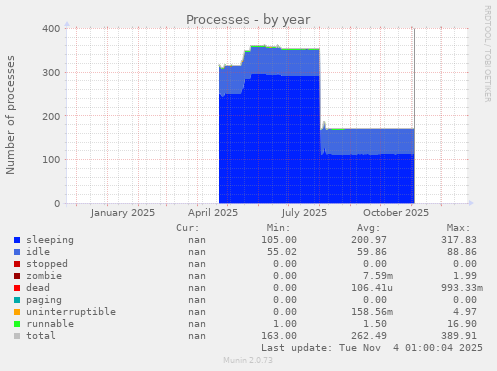Click the 'stopped' legend label
Viewport: 497px width, 371px height.
(x=47, y=264)
